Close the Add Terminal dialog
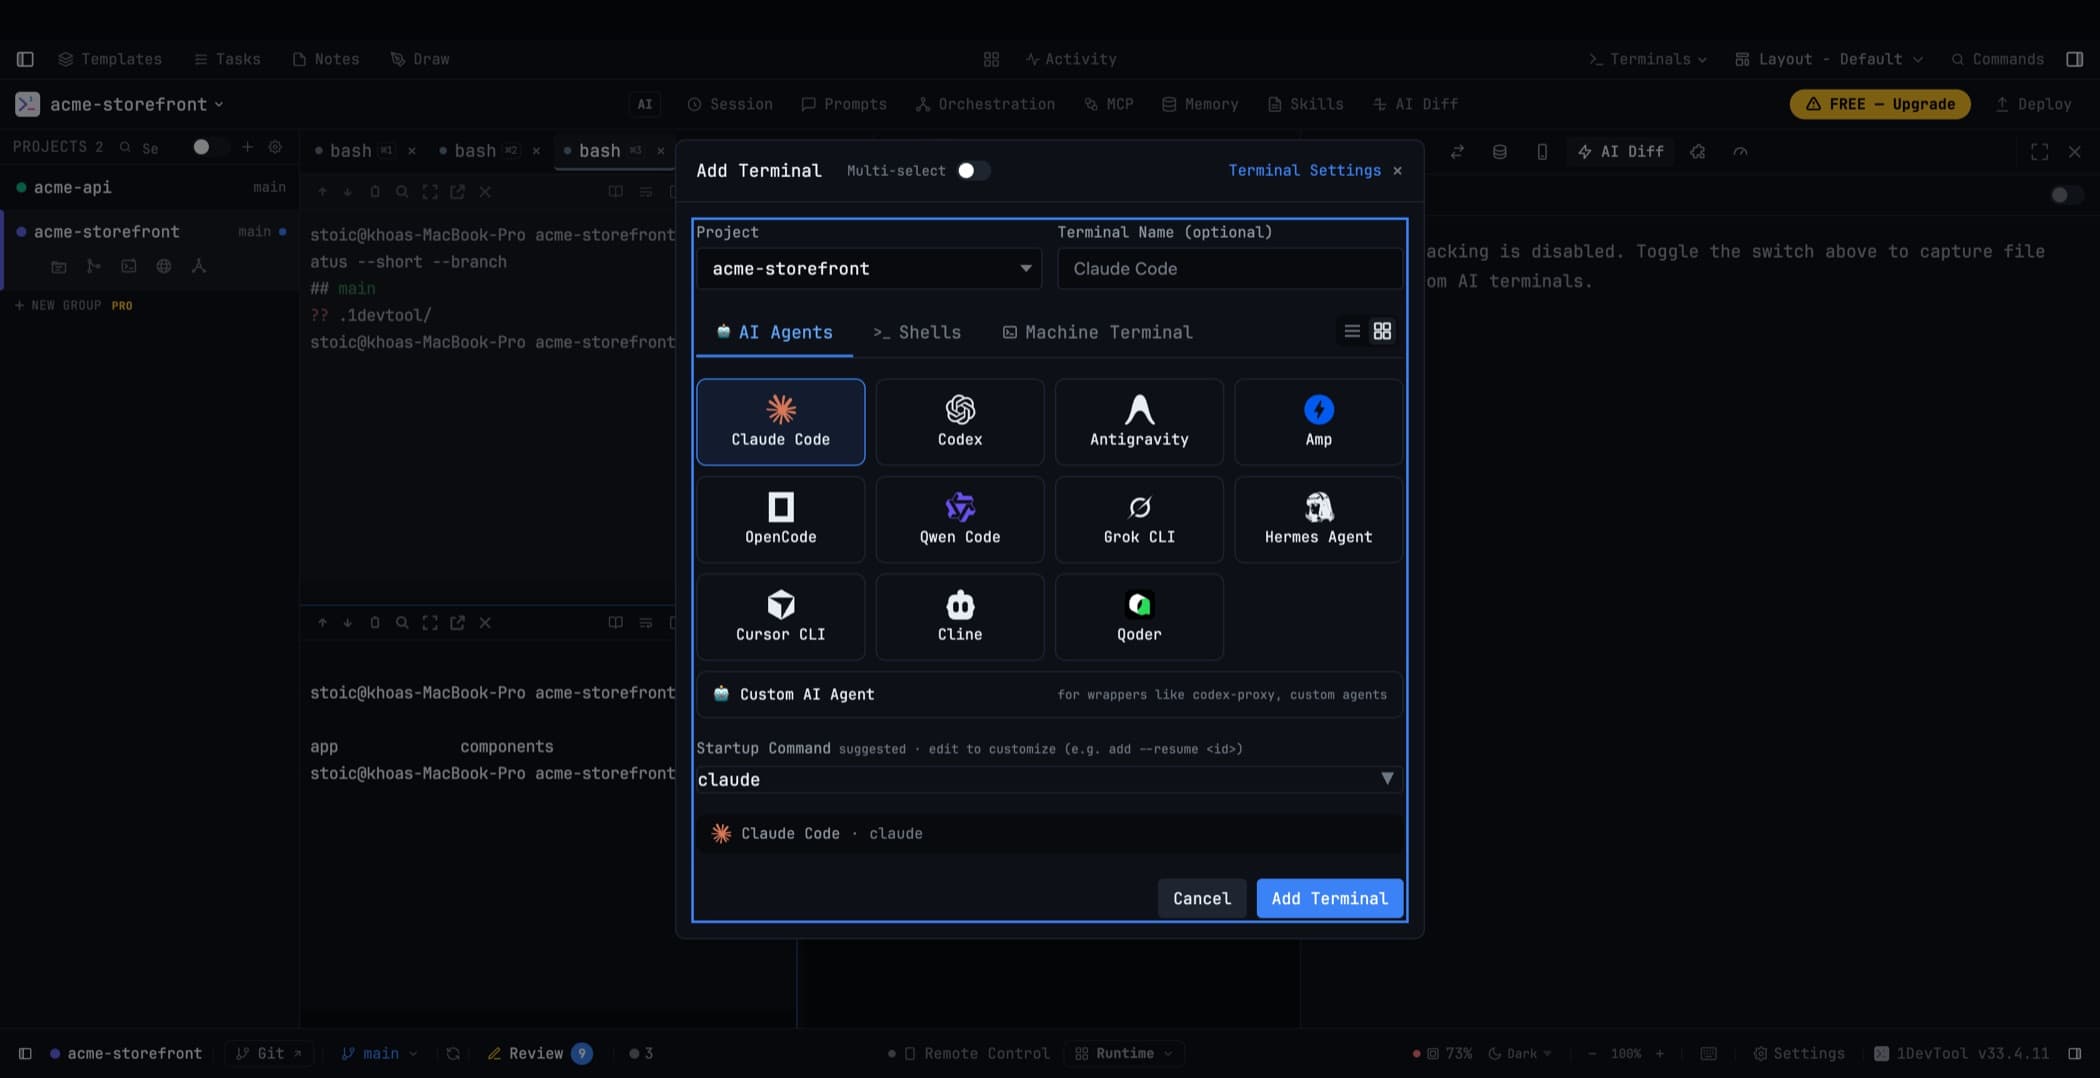The image size is (2100, 1078). (1397, 171)
